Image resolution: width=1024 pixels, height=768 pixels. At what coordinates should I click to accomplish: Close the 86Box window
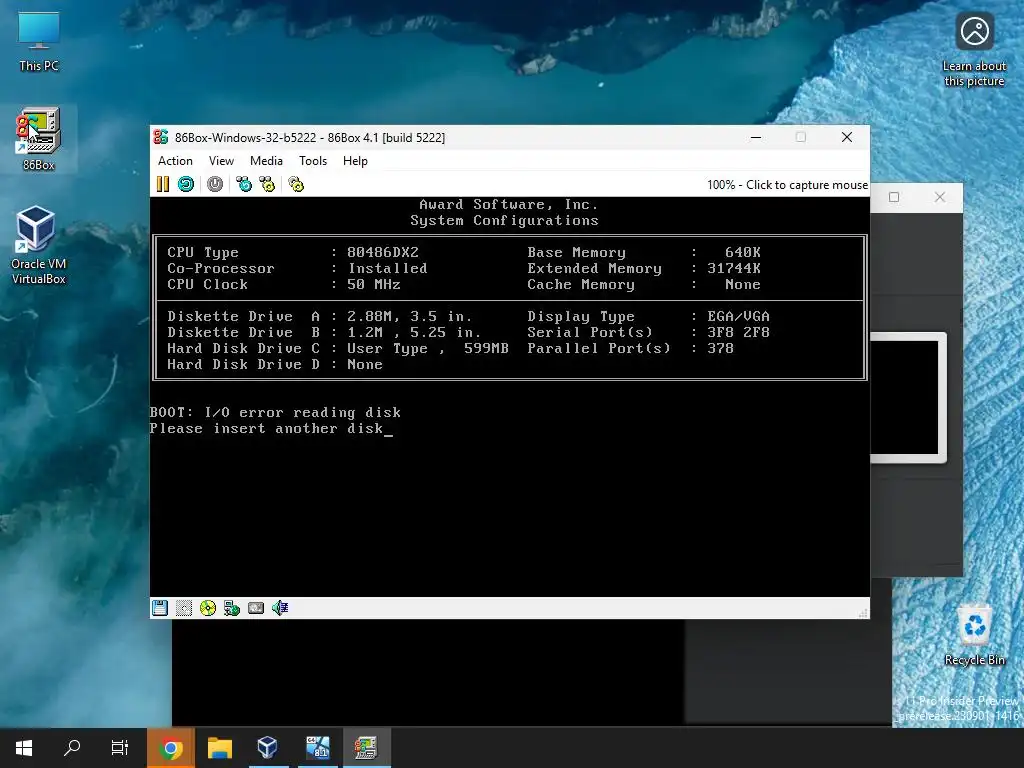pos(847,137)
